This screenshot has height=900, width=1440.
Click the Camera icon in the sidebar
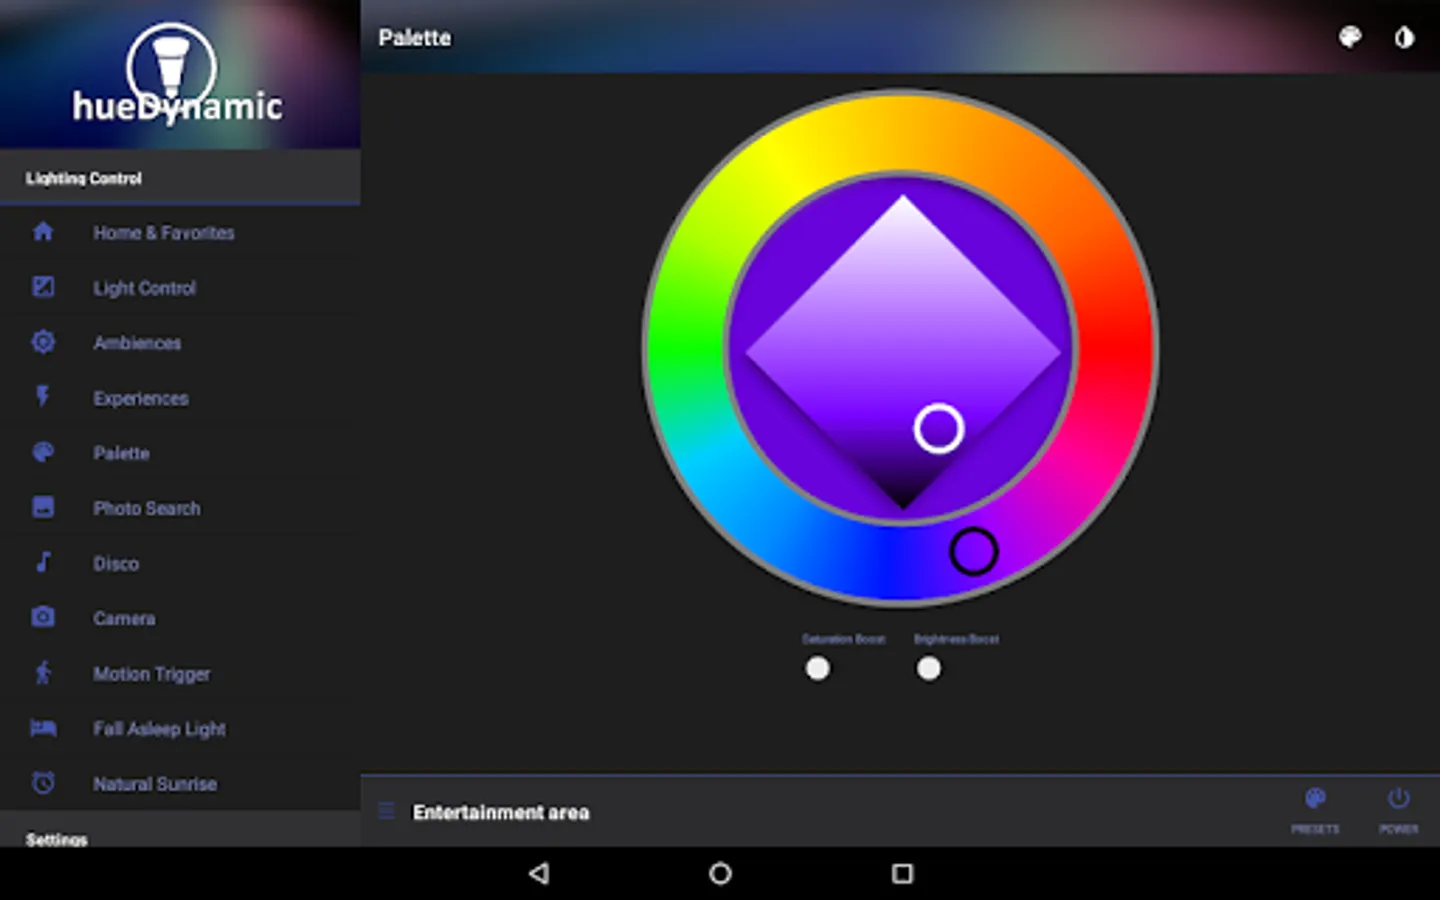tap(43, 617)
